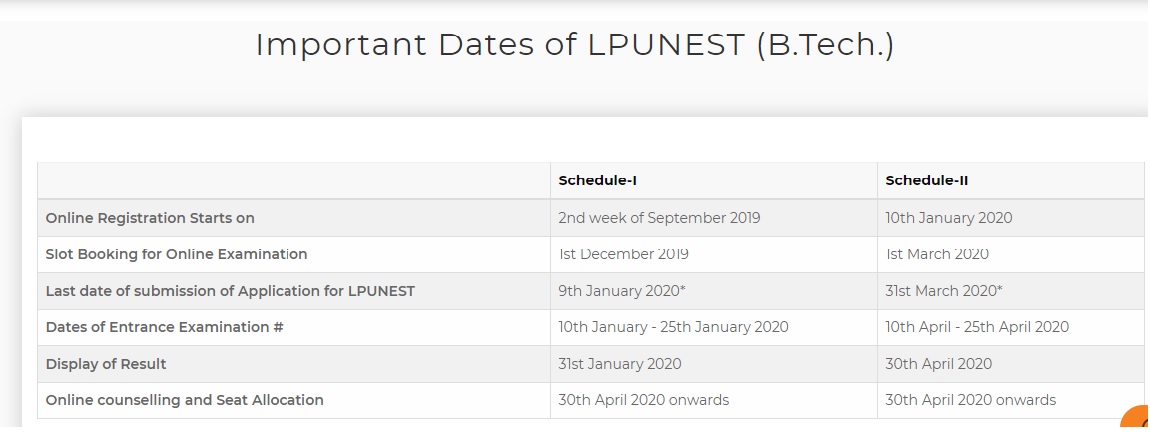Click the 30th April 2020 result cell
The width and height of the screenshot is (1150, 433).
pyautogui.click(x=939, y=364)
